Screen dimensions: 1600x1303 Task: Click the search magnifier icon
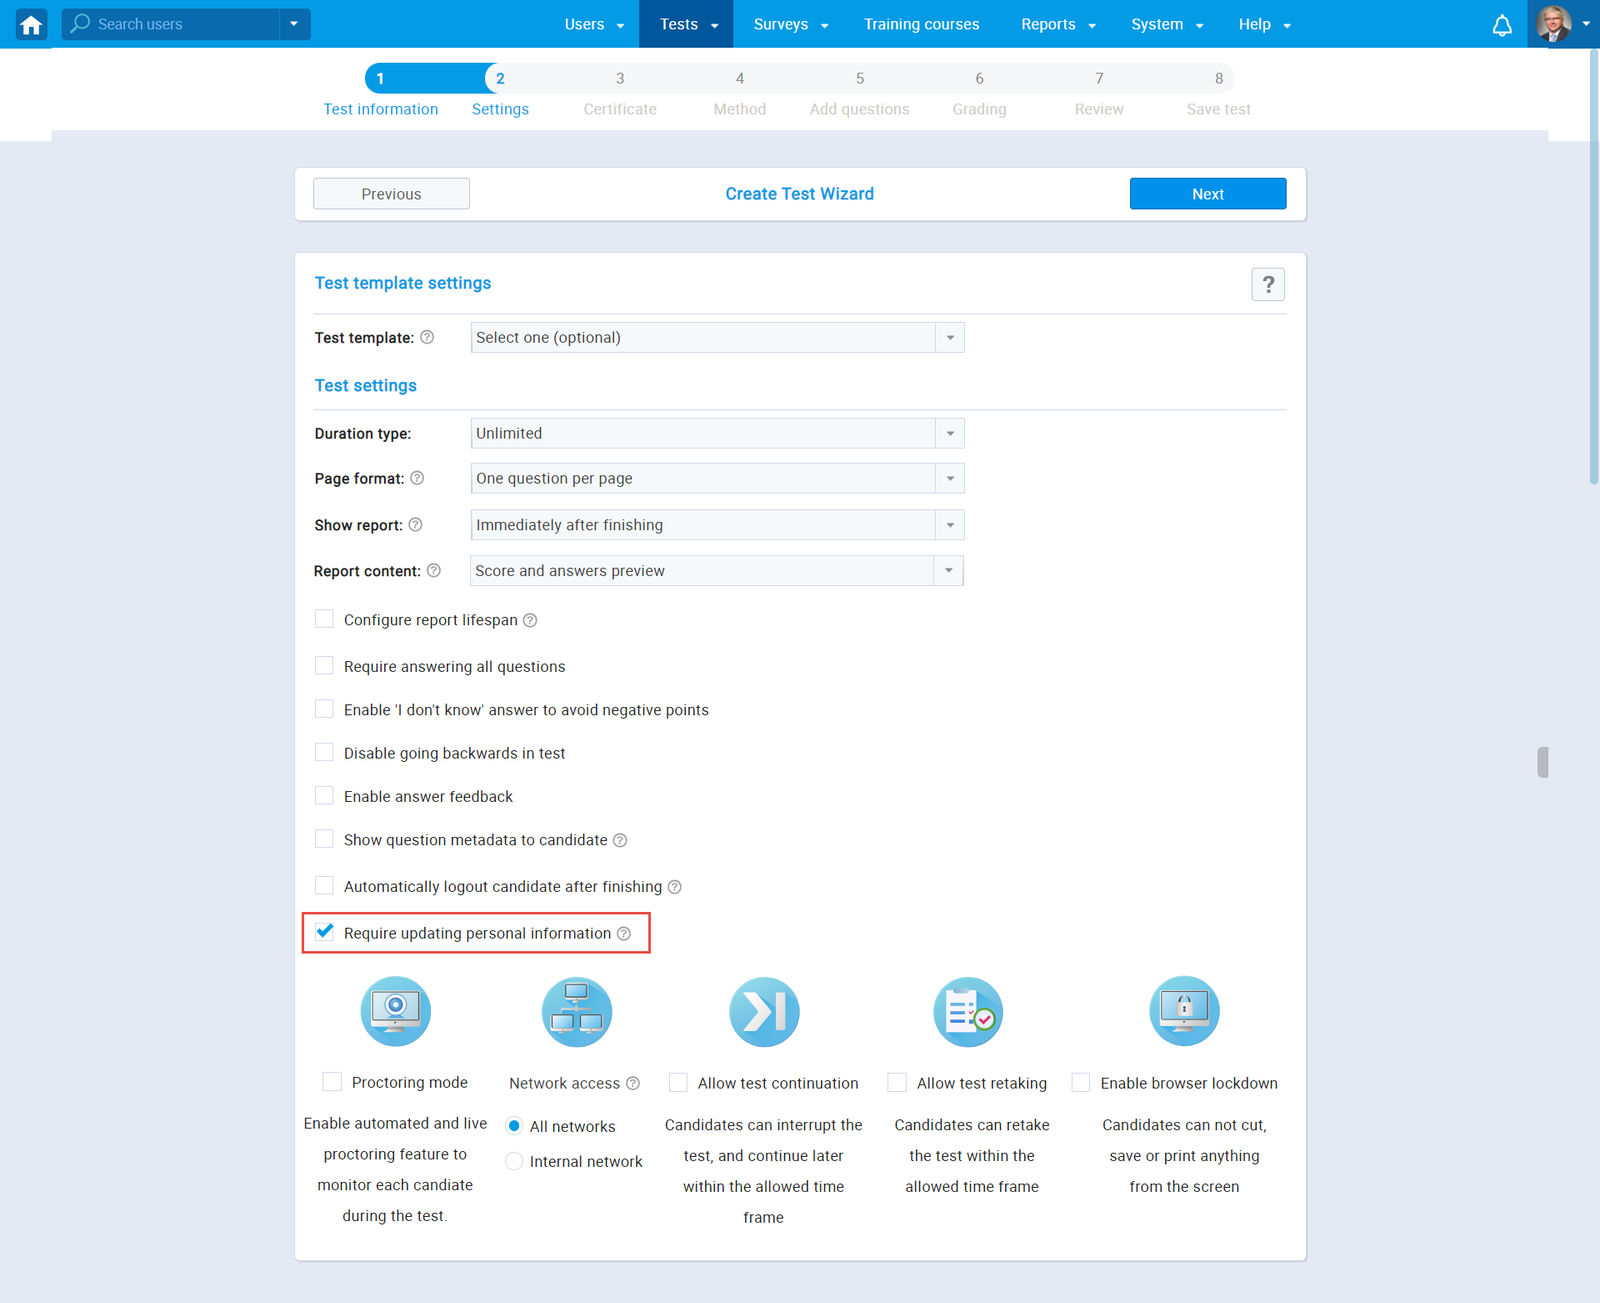coord(80,23)
